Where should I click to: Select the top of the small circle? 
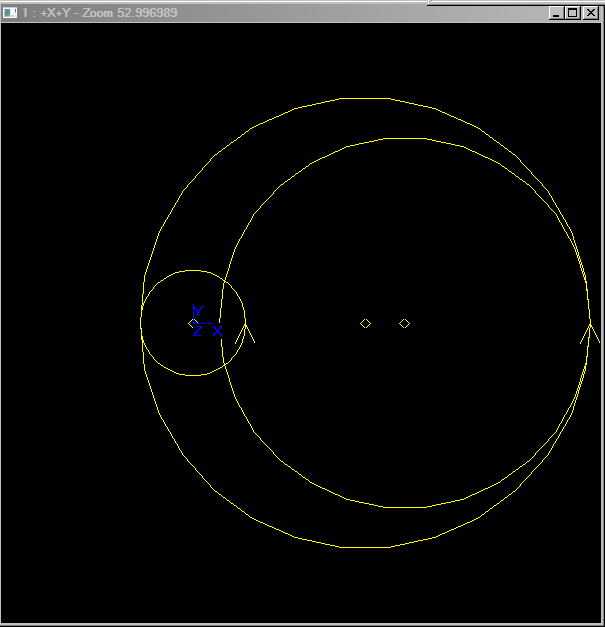192,270
